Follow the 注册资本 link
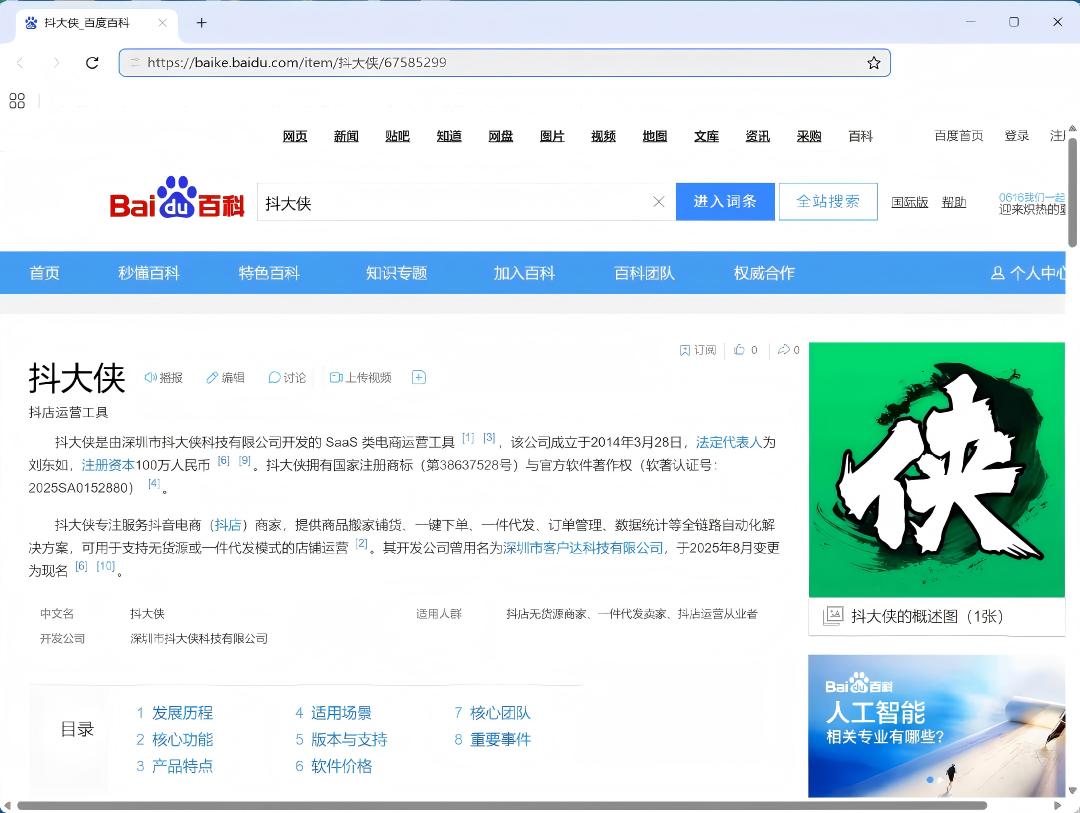The height and width of the screenshot is (813, 1080). [x=108, y=465]
